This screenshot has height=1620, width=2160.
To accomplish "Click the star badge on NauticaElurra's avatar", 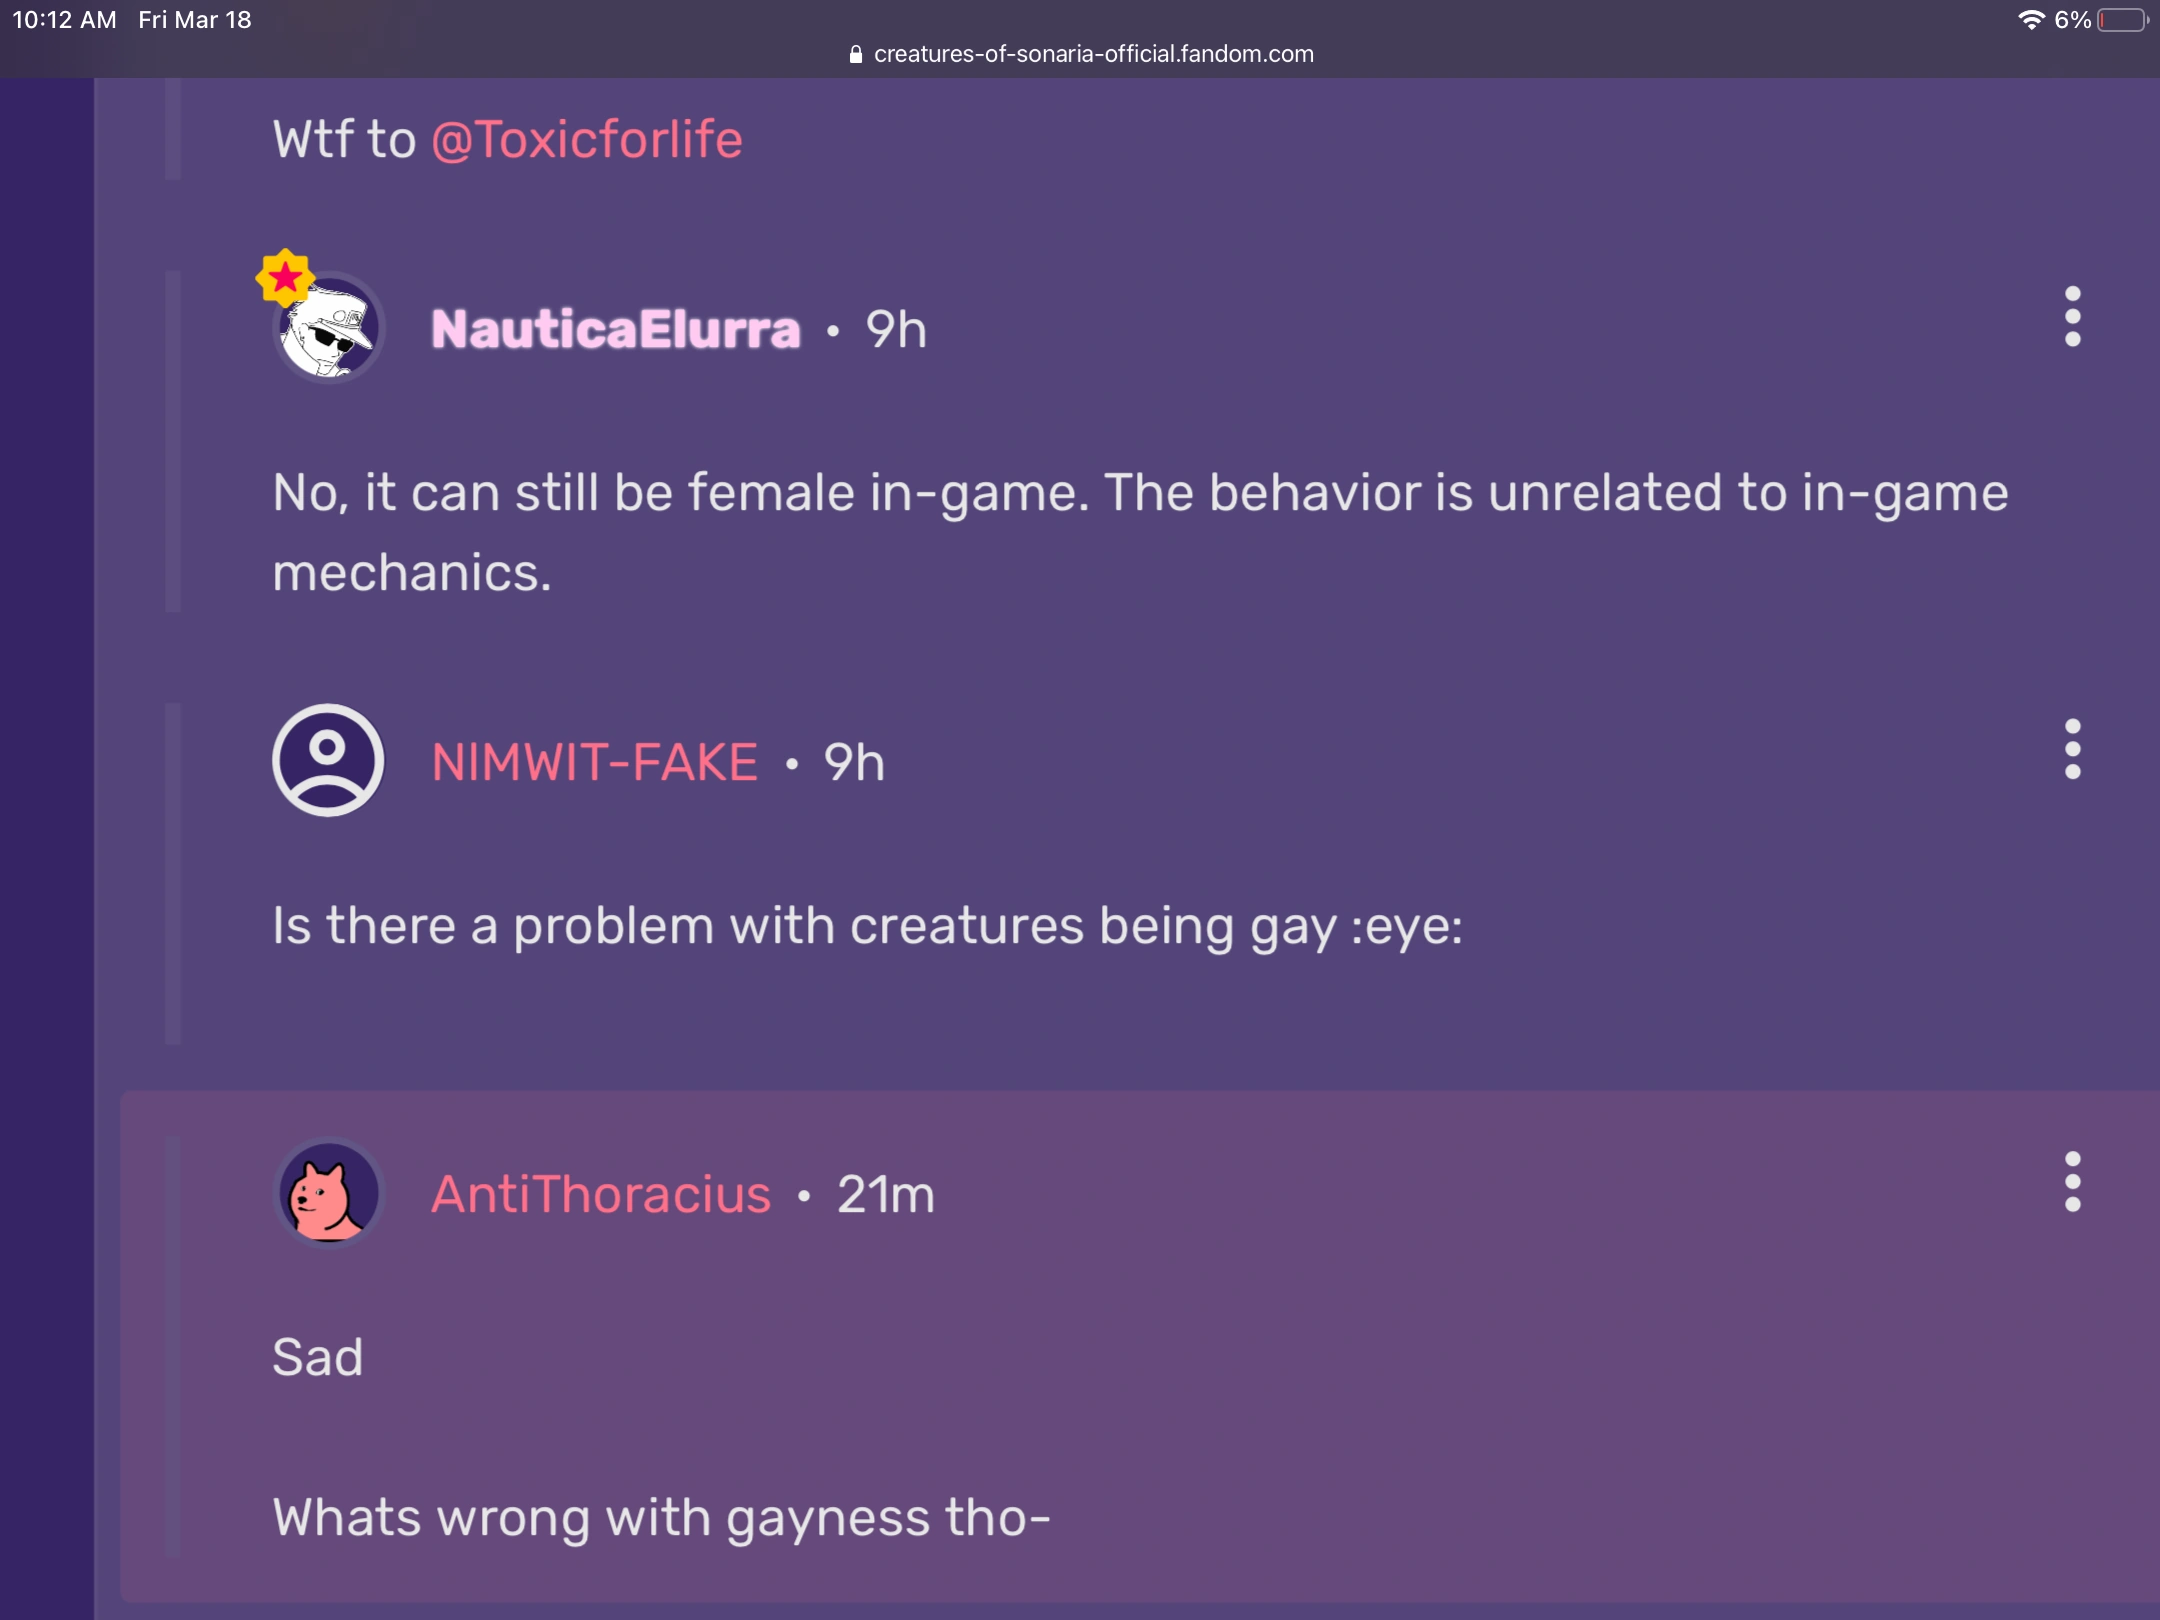I will click(285, 277).
